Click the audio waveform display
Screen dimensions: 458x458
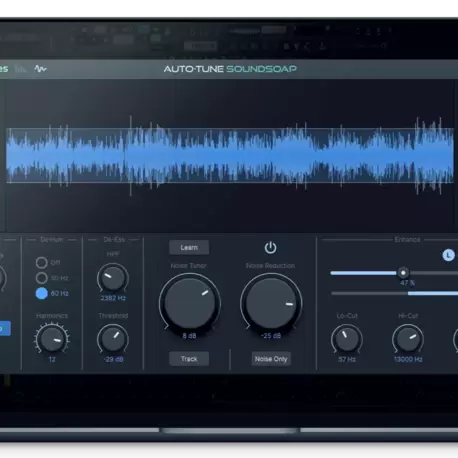click(x=230, y=156)
